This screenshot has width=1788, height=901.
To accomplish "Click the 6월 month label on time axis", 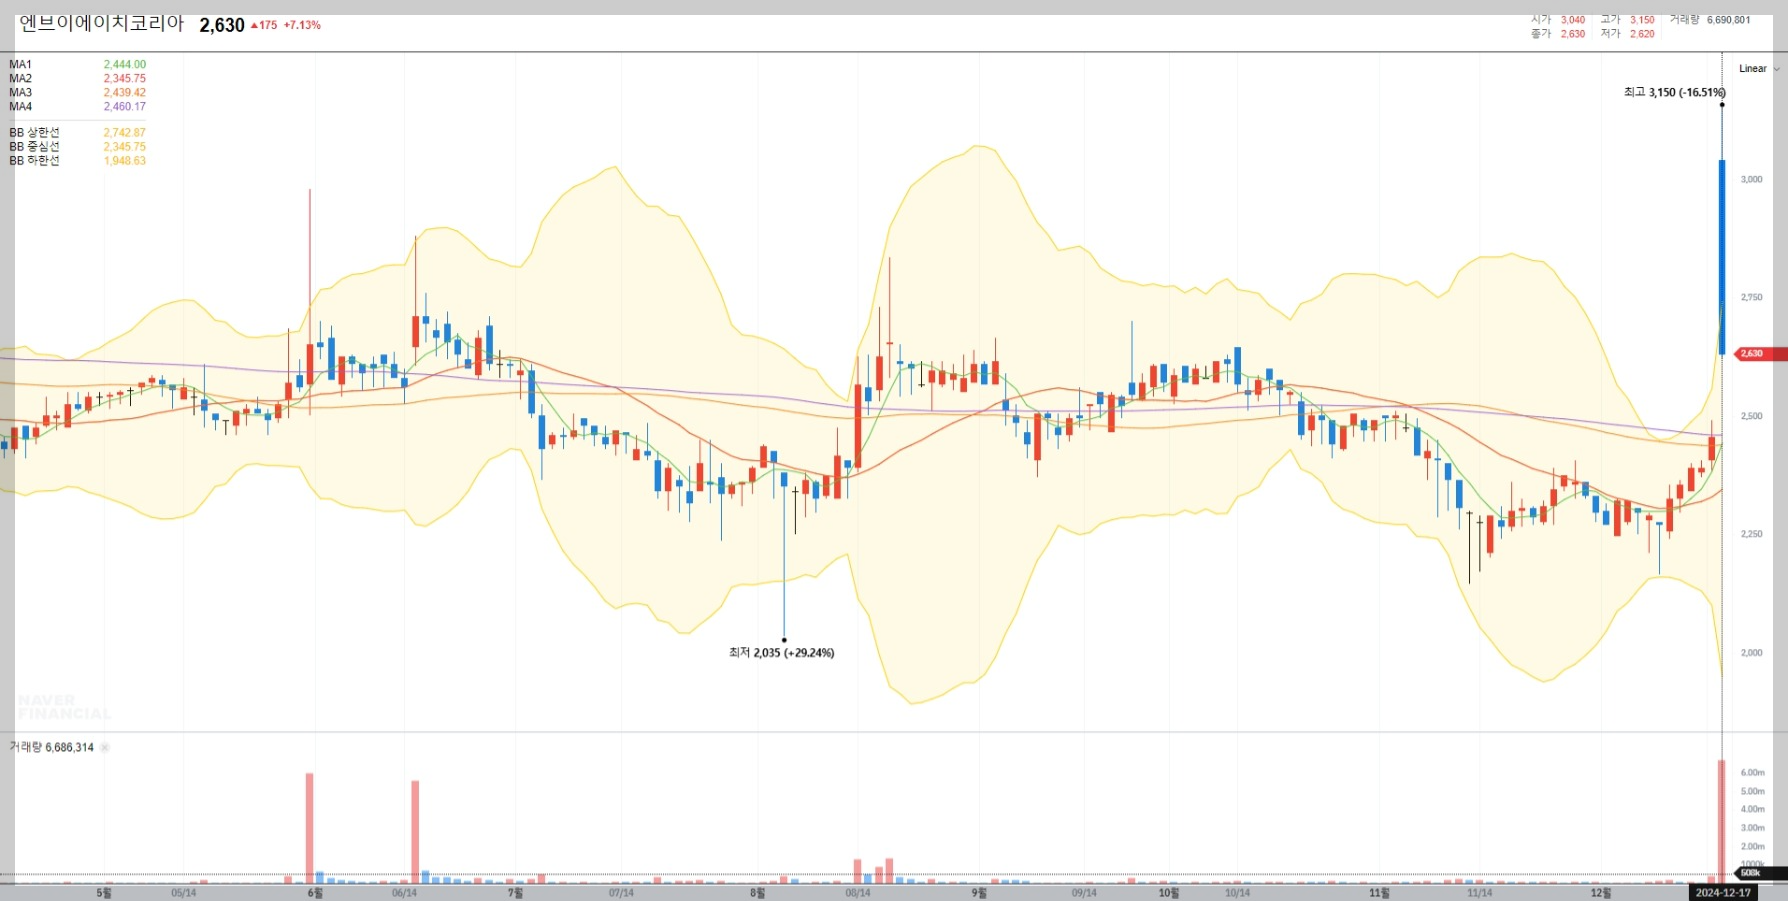I will pos(315,893).
